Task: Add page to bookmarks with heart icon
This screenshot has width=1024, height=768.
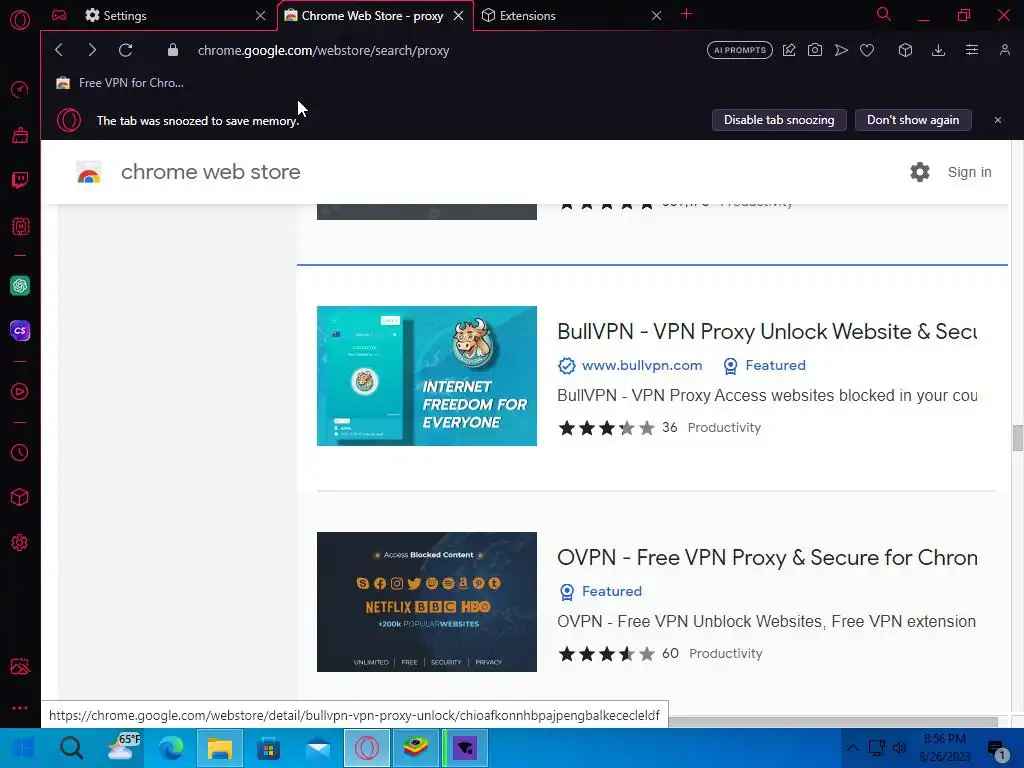Action: point(867,50)
